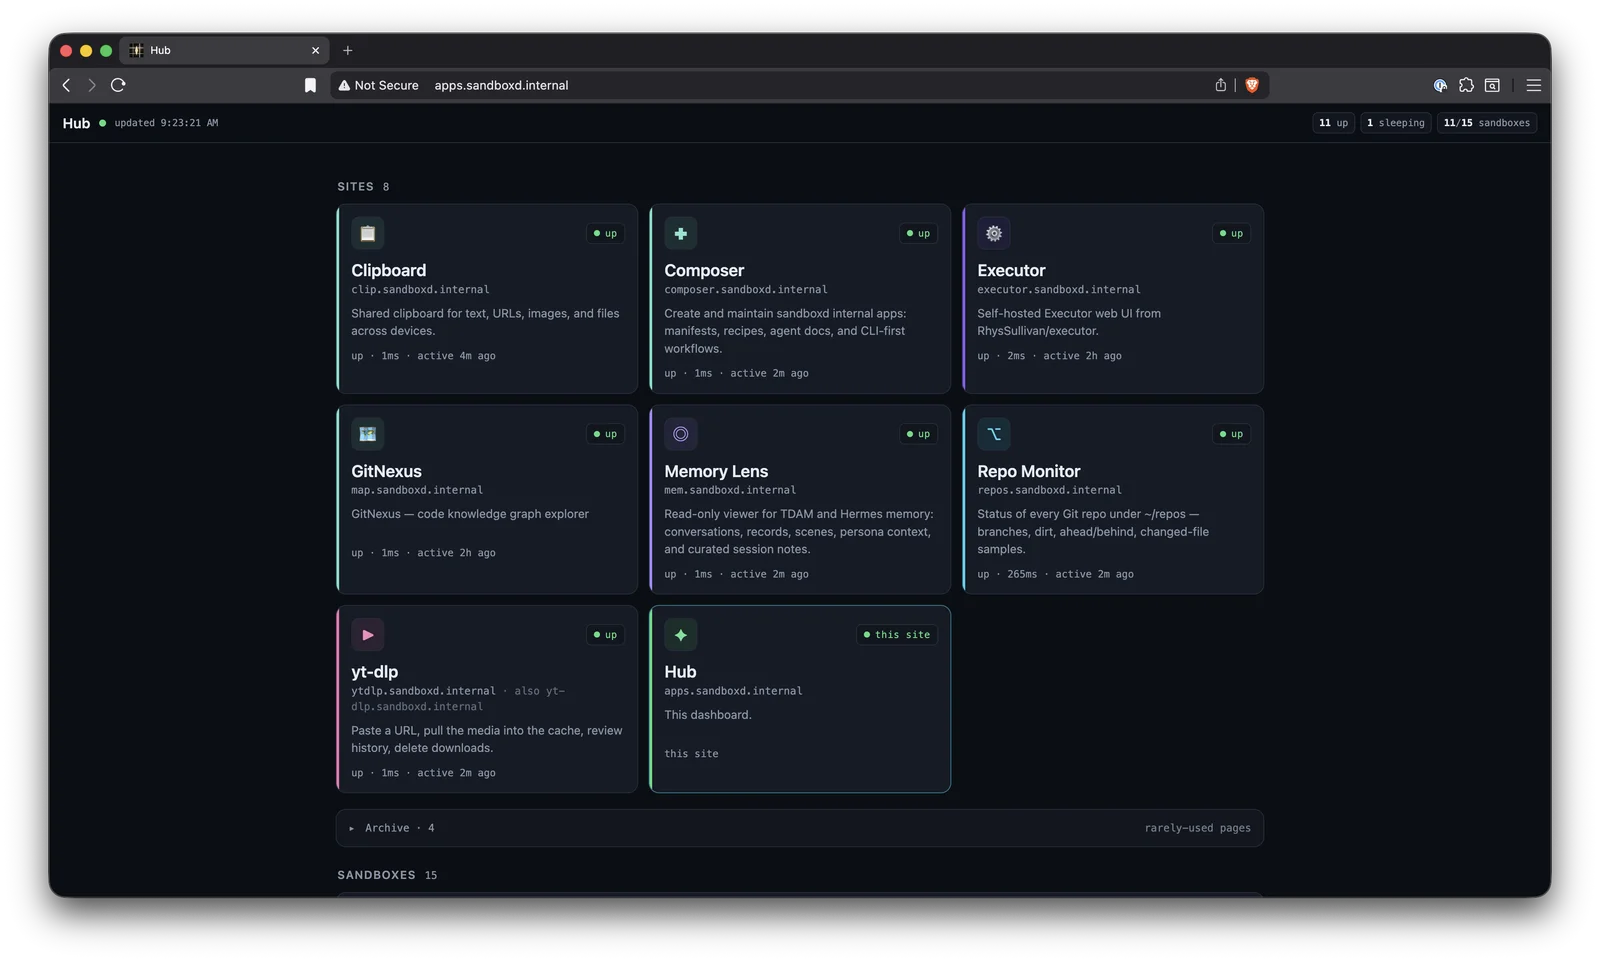
Task: Click the Hub header title
Action: [76, 123]
